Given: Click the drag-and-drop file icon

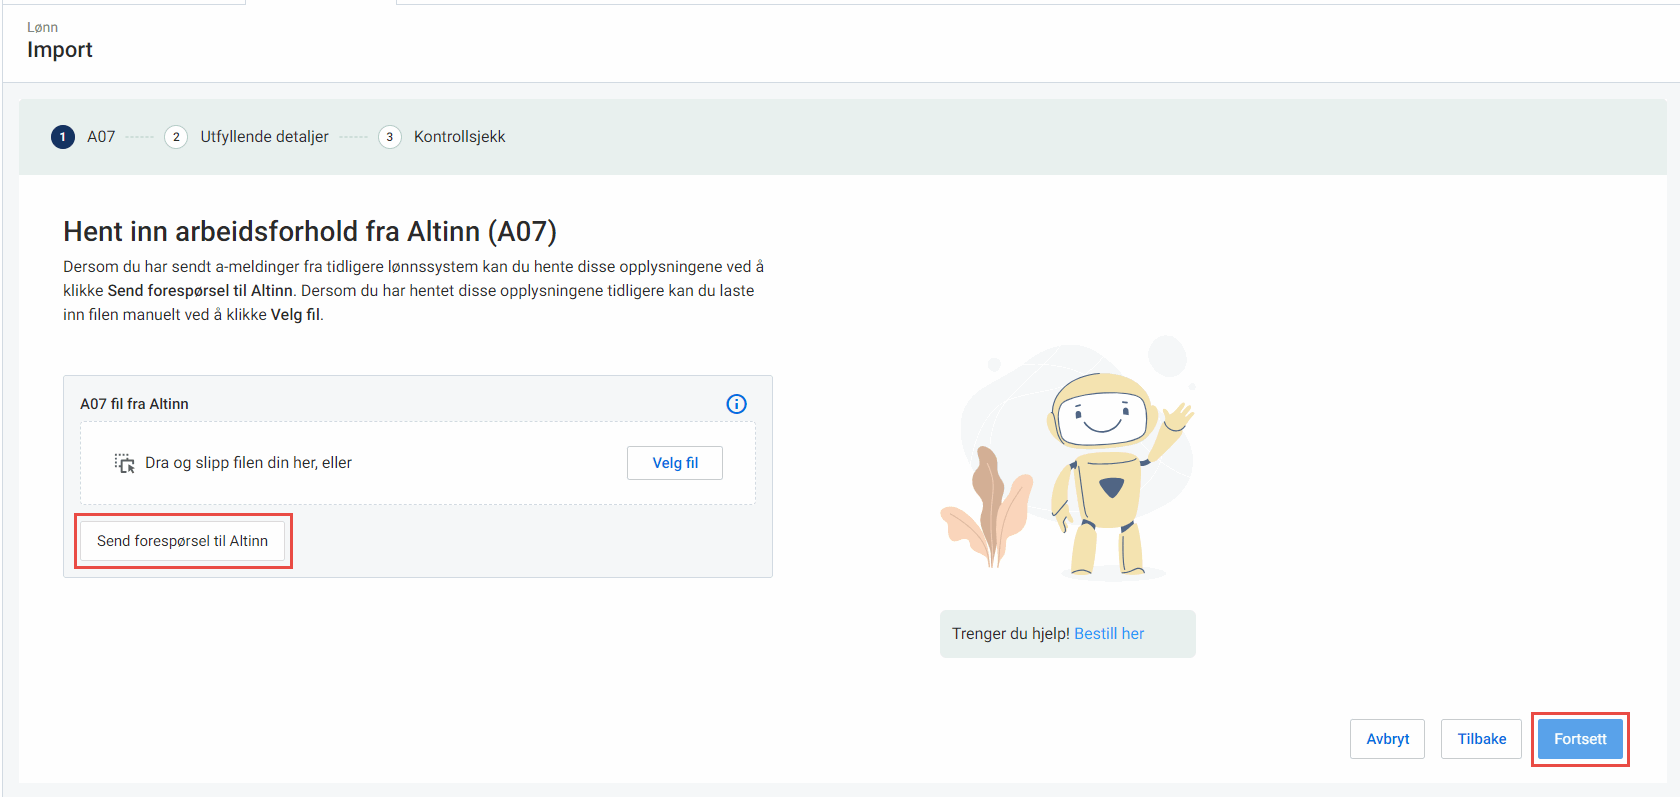Looking at the screenshot, I should coord(124,463).
